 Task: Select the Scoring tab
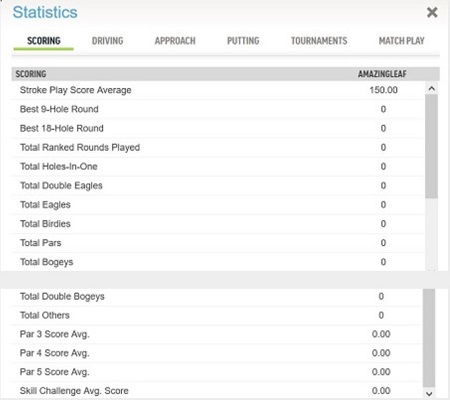(x=44, y=41)
